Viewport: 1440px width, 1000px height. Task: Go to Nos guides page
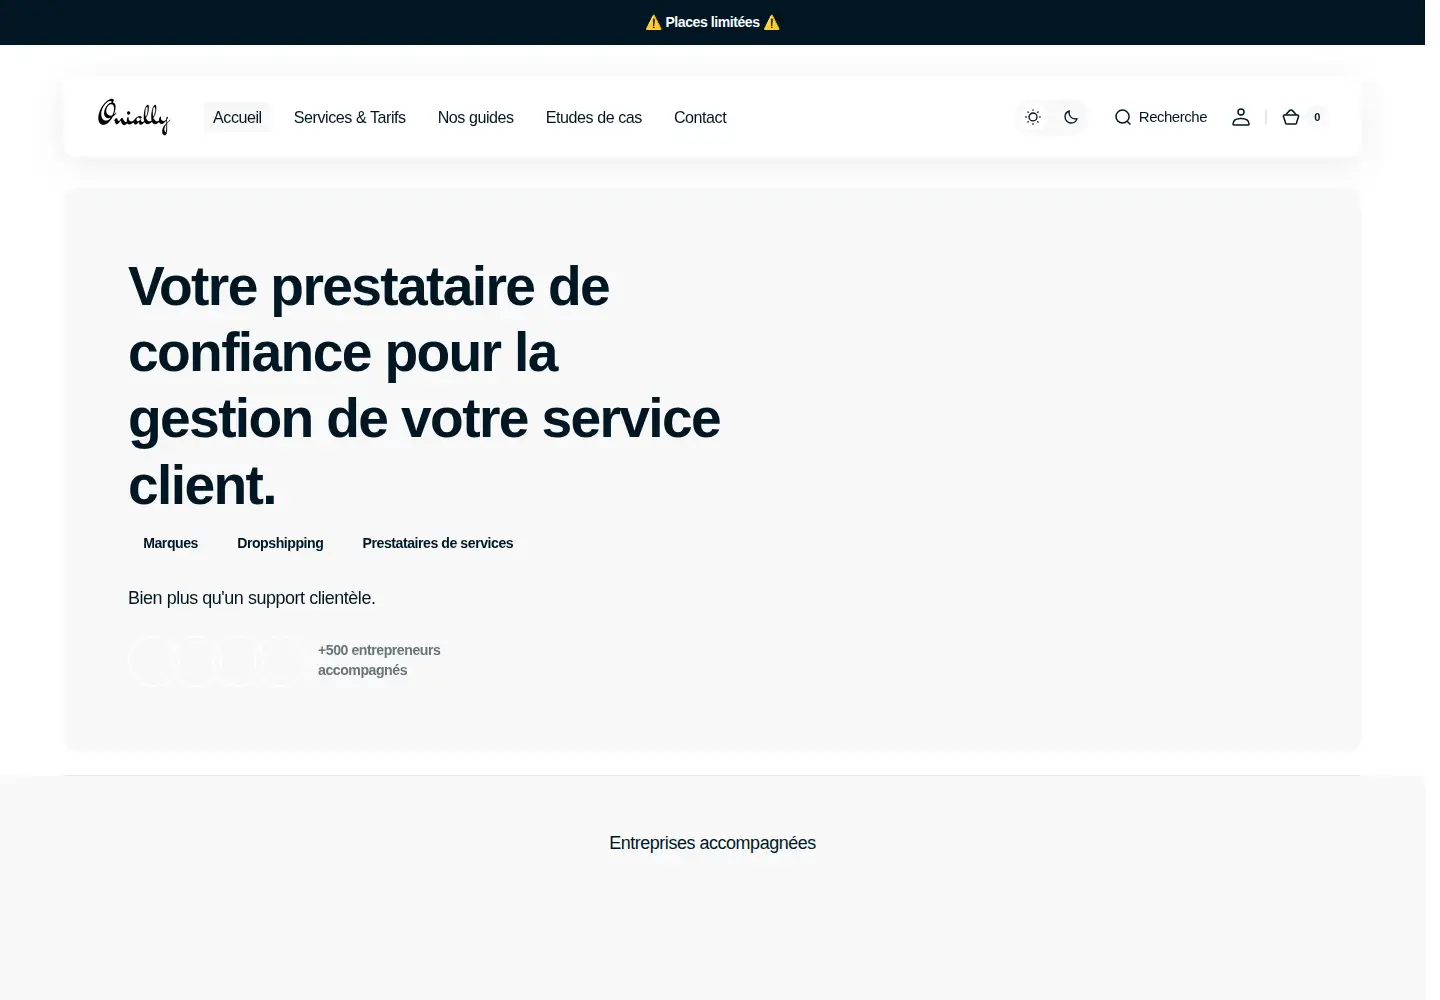(476, 117)
